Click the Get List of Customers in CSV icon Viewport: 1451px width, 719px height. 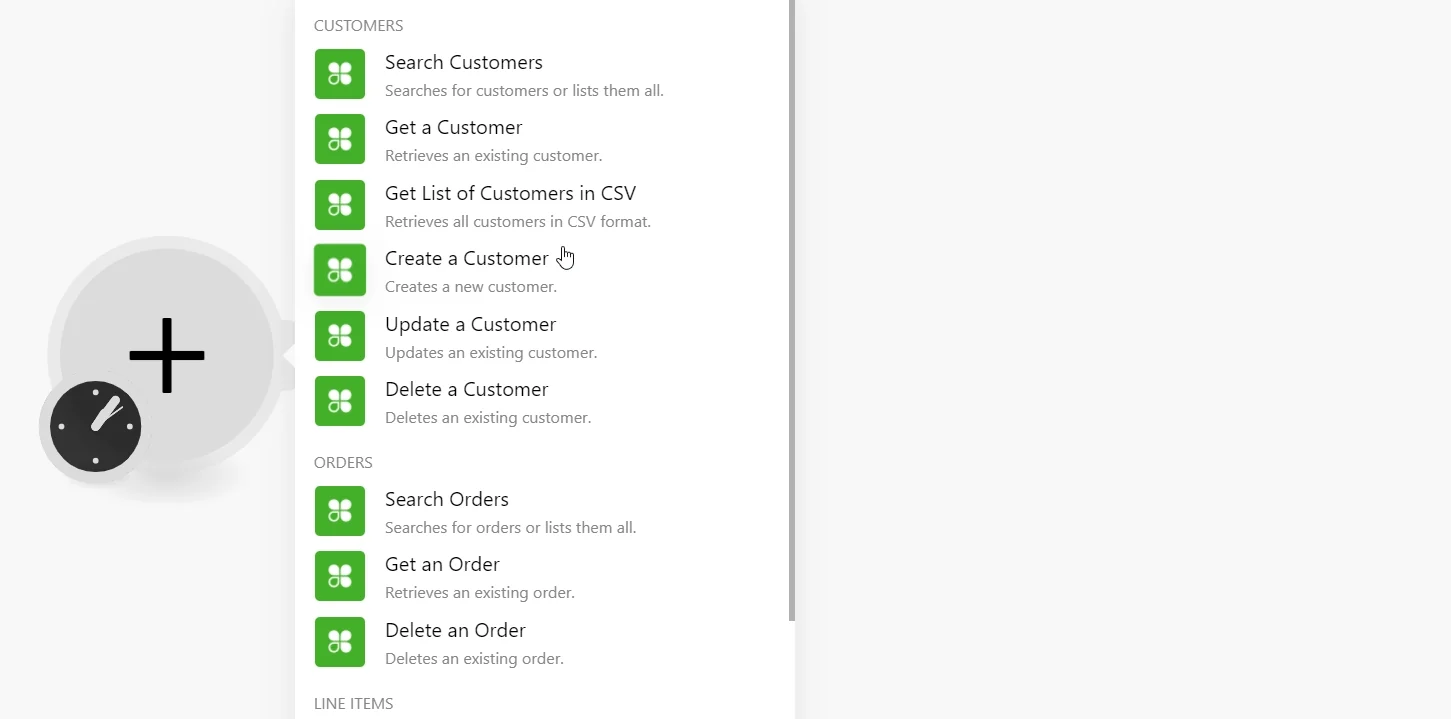tap(340, 205)
